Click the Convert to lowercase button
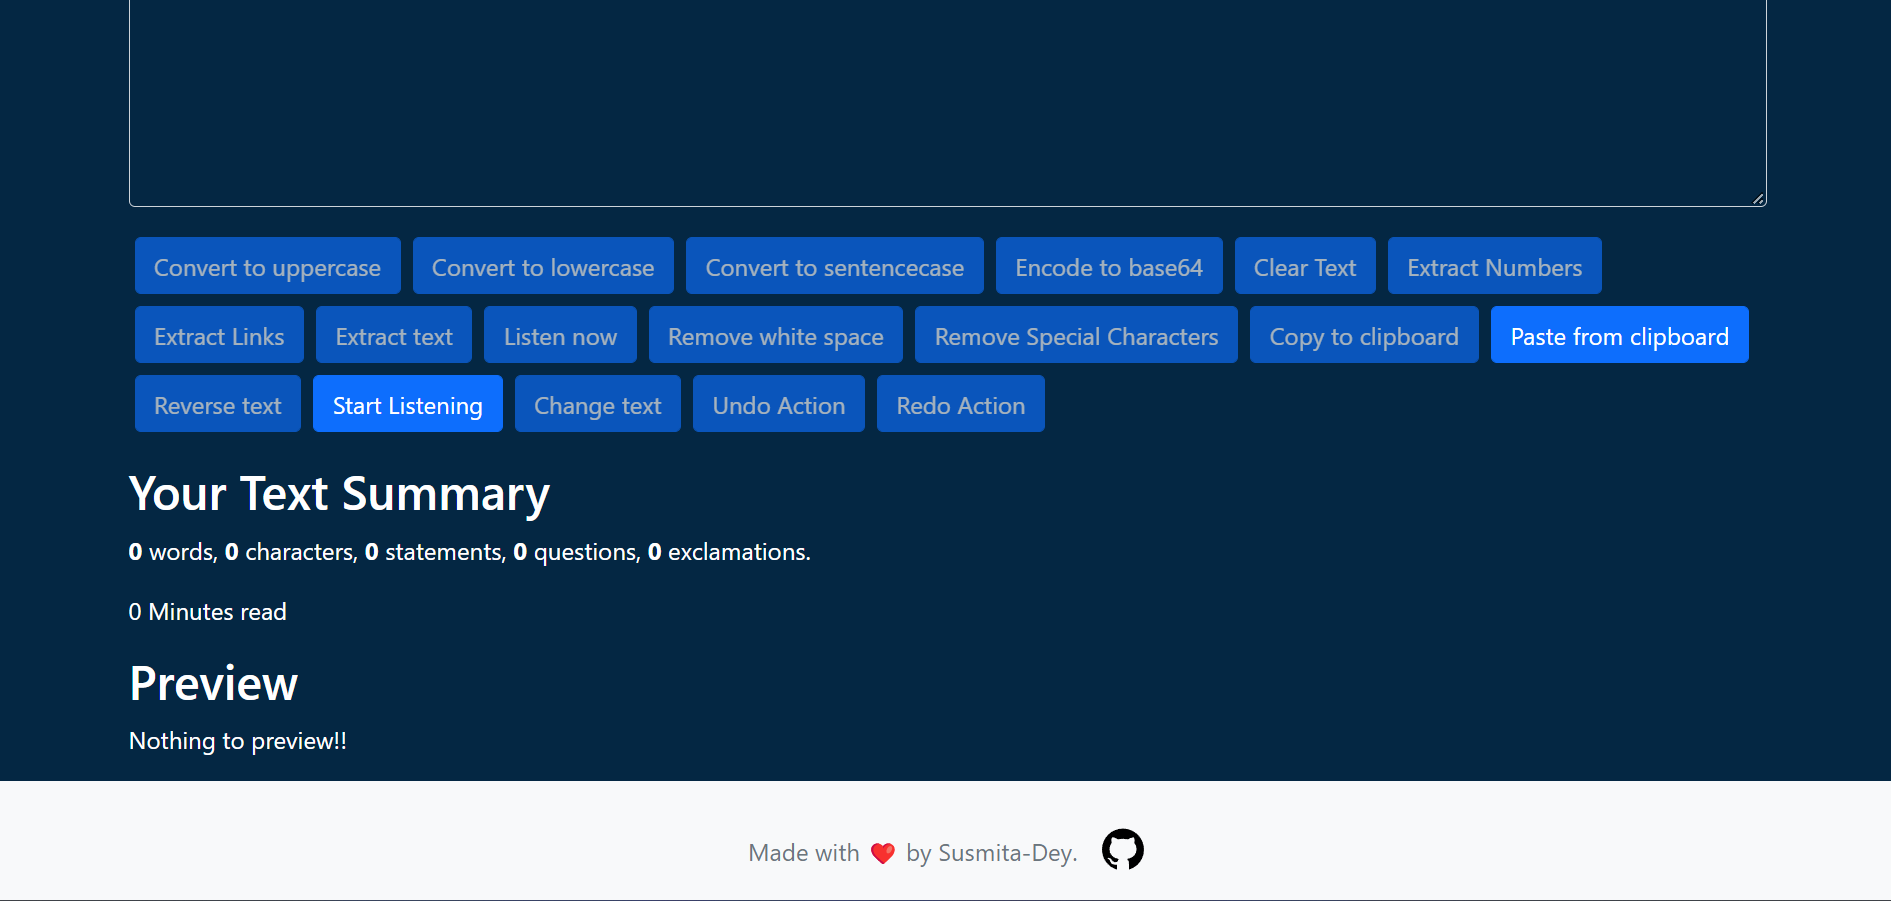The image size is (1891, 901). click(543, 266)
